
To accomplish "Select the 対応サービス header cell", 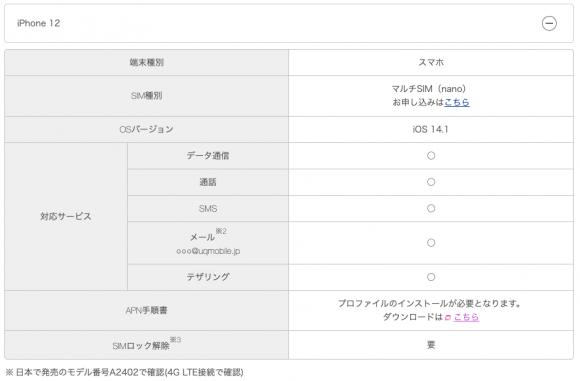I will tap(66, 216).
